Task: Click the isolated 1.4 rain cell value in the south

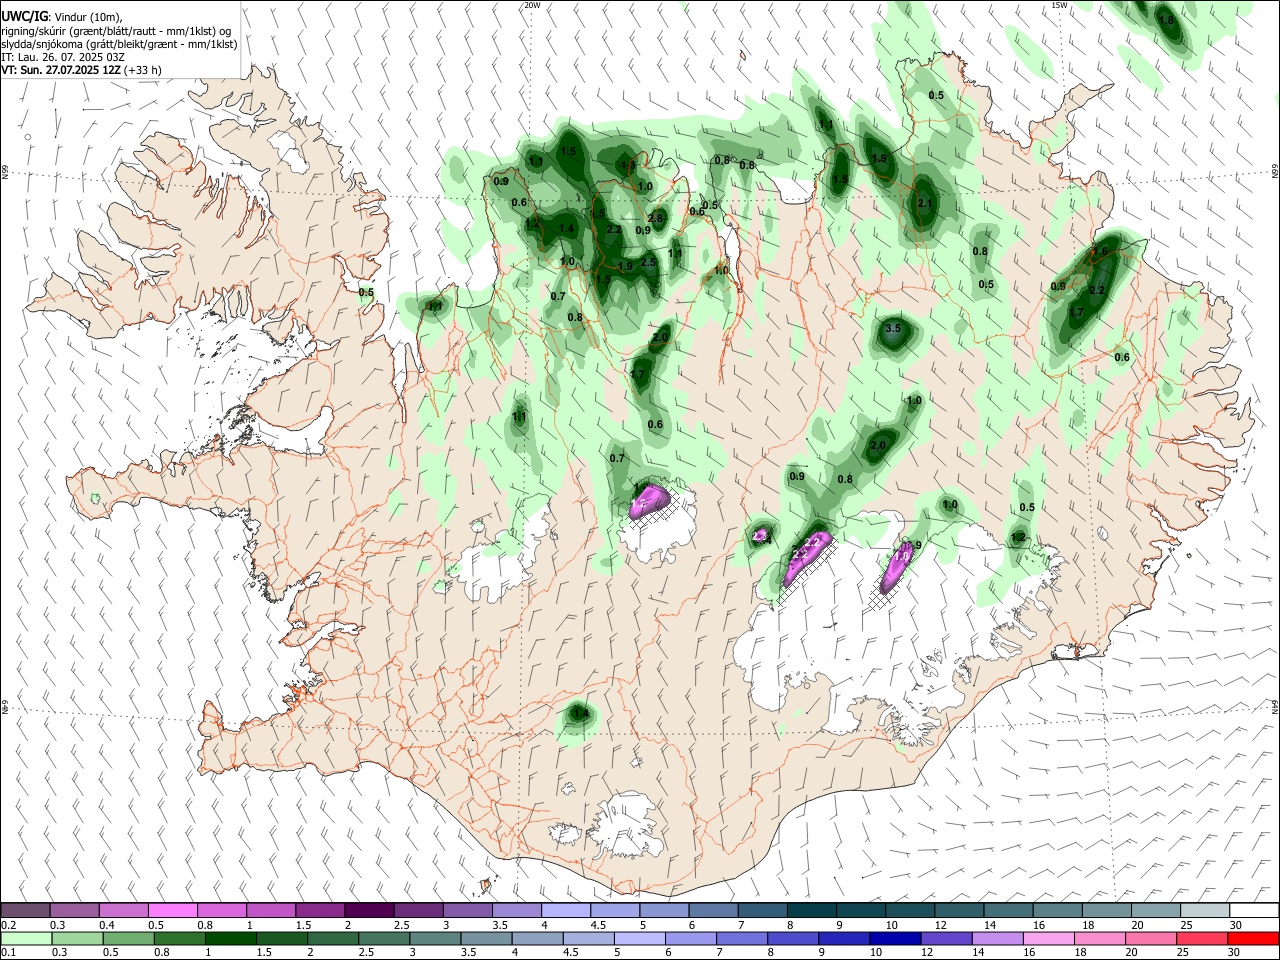Action: [x=579, y=714]
